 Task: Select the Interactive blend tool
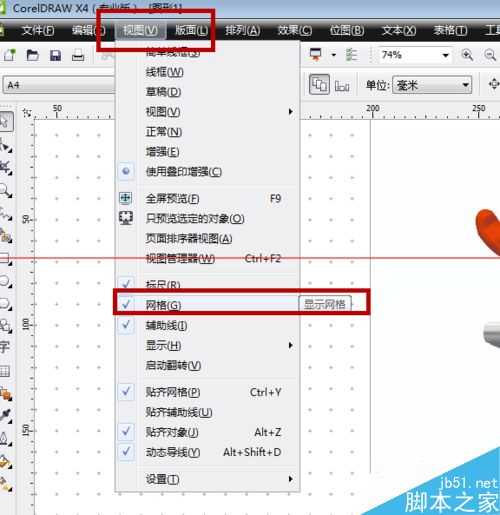tap(5, 394)
